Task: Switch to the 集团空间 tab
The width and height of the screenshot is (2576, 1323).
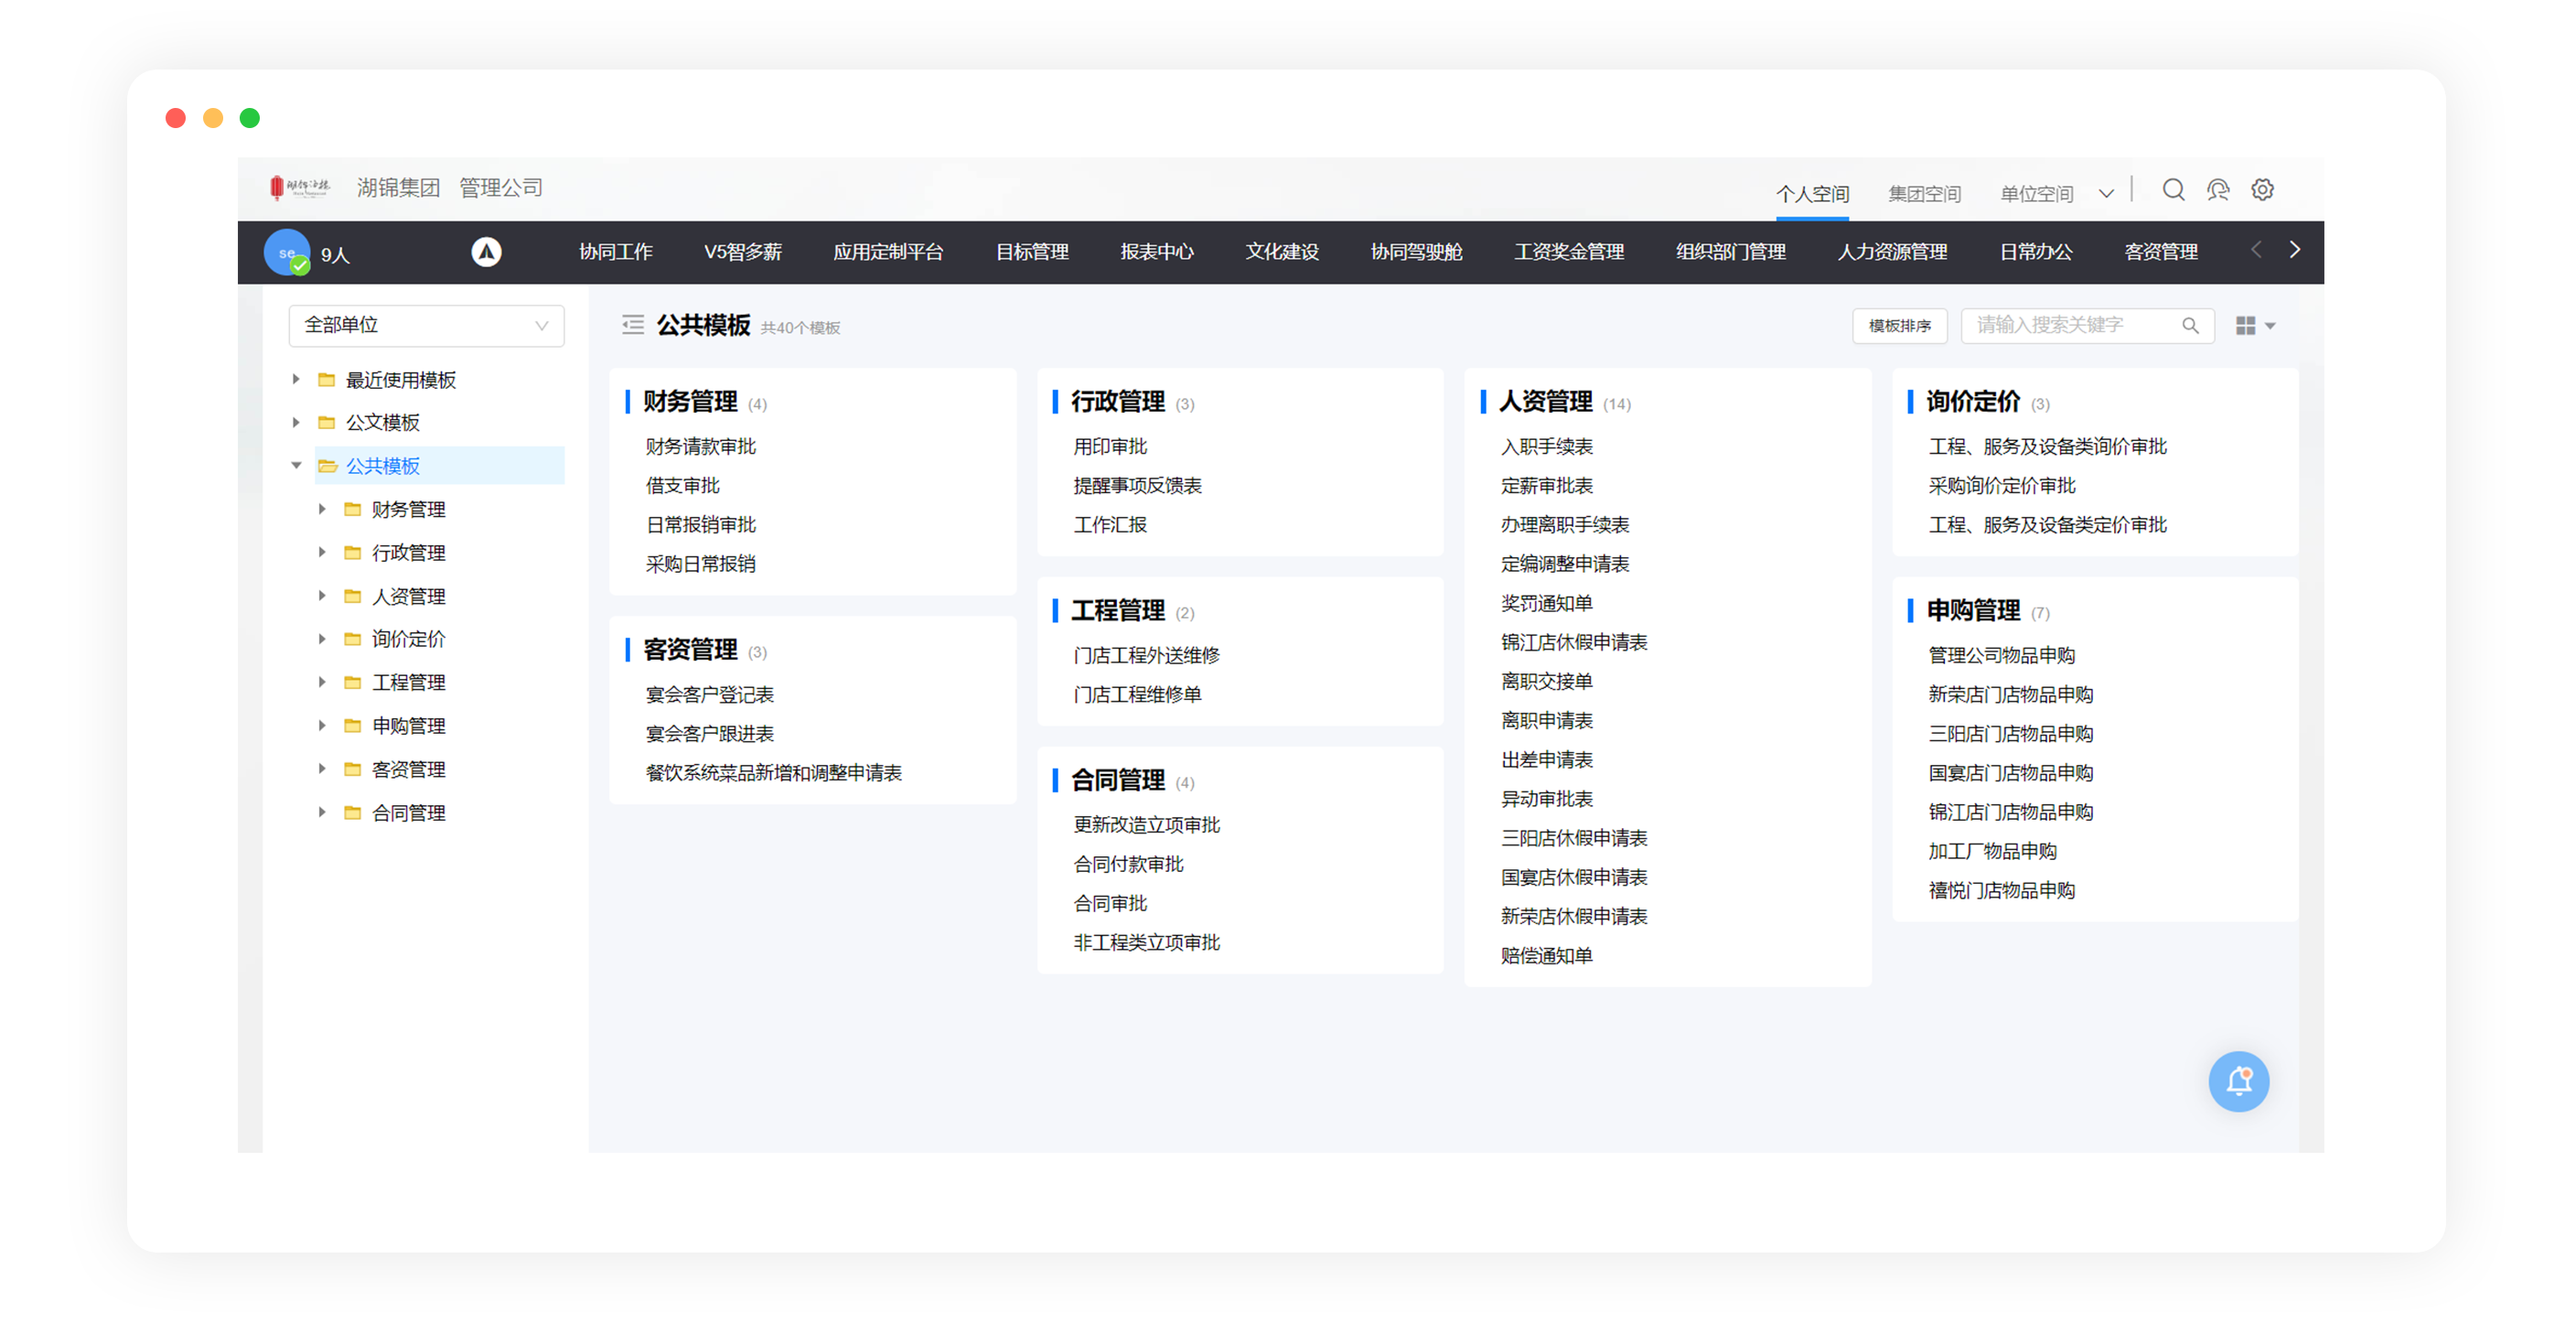Action: point(1923,194)
